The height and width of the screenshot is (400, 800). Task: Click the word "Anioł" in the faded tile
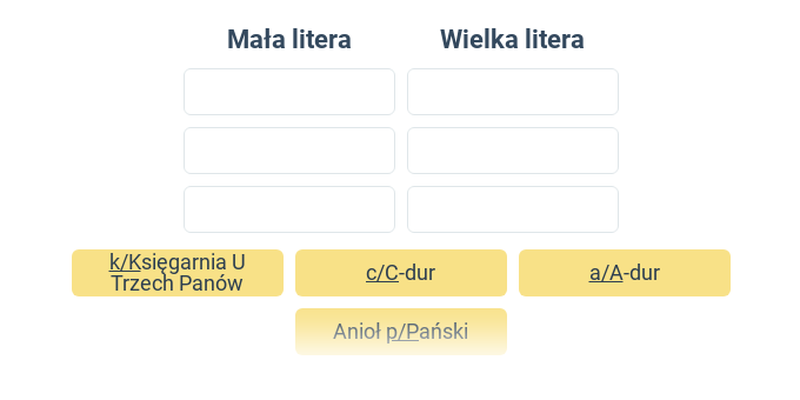point(357,332)
